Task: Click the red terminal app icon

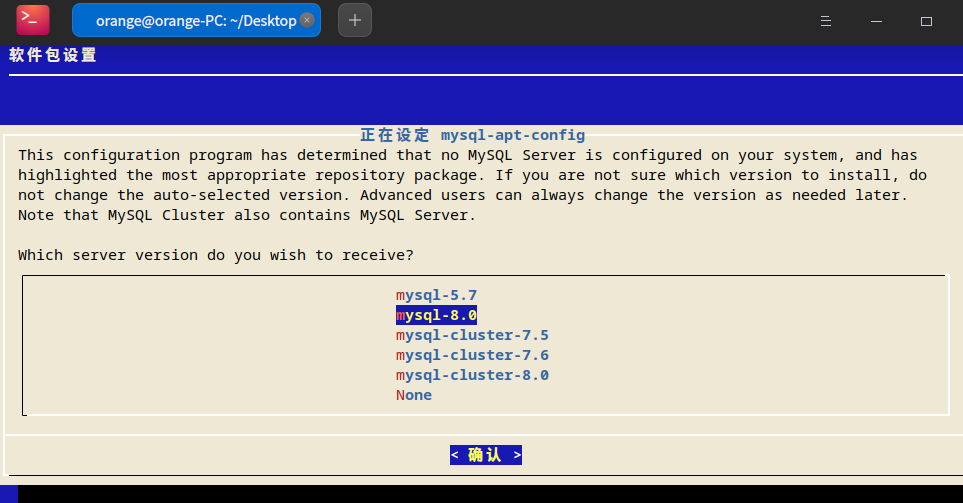Action: [x=33, y=20]
